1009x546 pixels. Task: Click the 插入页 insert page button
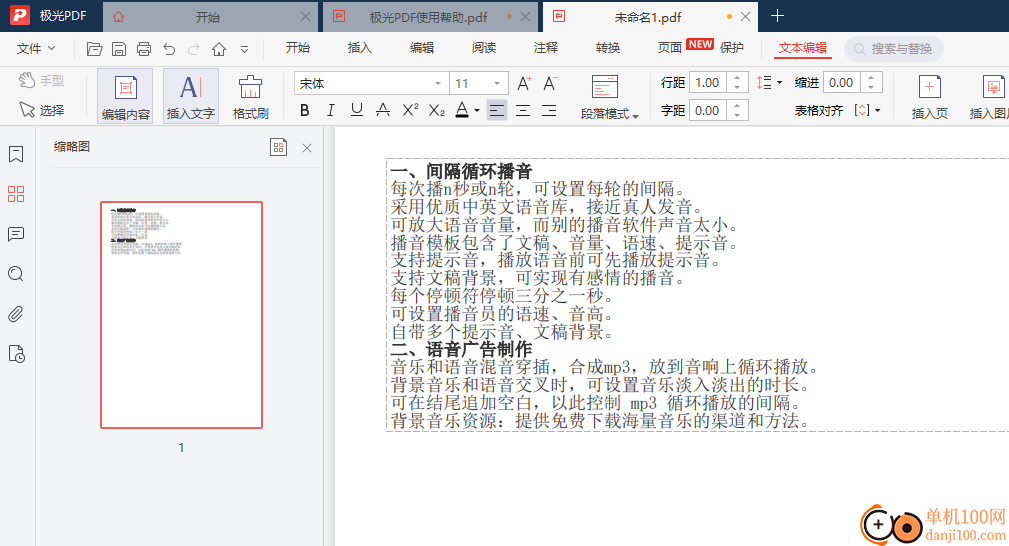pos(929,97)
